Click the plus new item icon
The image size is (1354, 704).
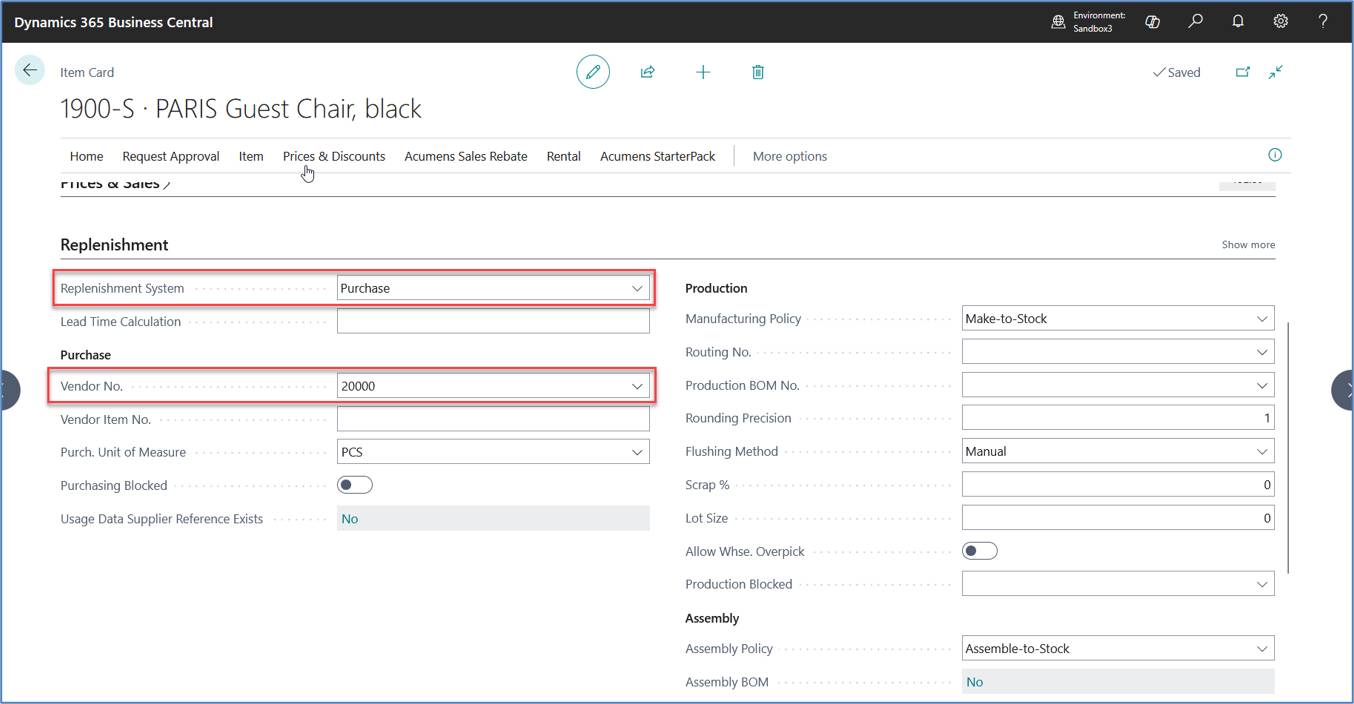point(703,72)
